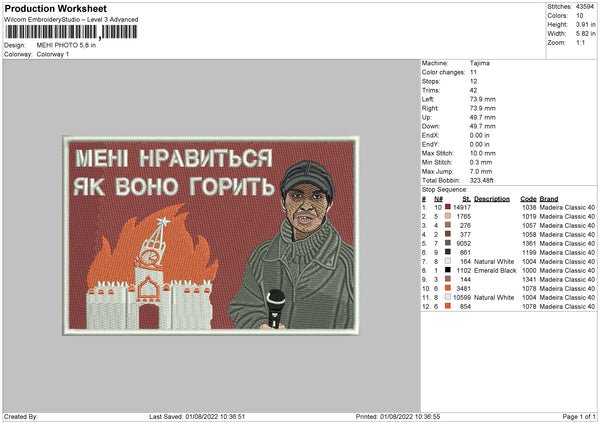Select the Colorway 1 value

pos(53,54)
